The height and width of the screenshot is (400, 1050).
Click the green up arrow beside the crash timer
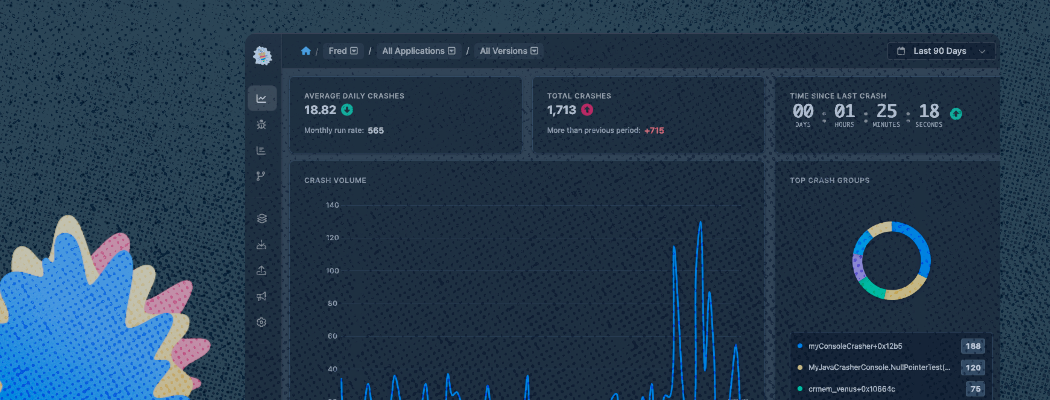[956, 113]
